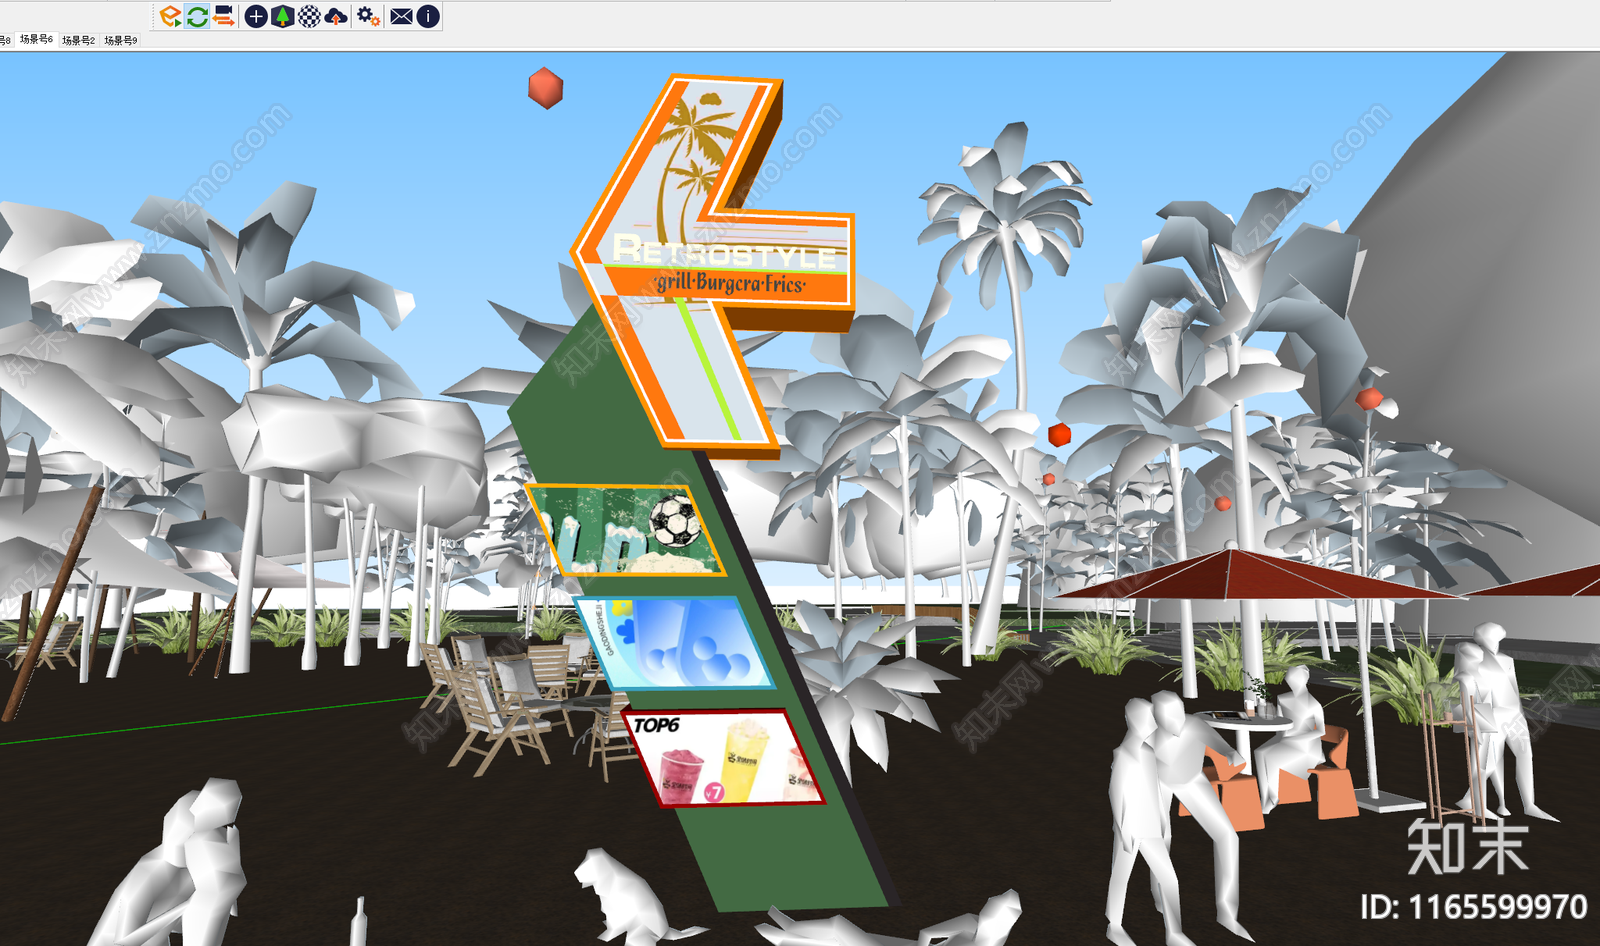Open Enscape objects plus icon

click(256, 16)
